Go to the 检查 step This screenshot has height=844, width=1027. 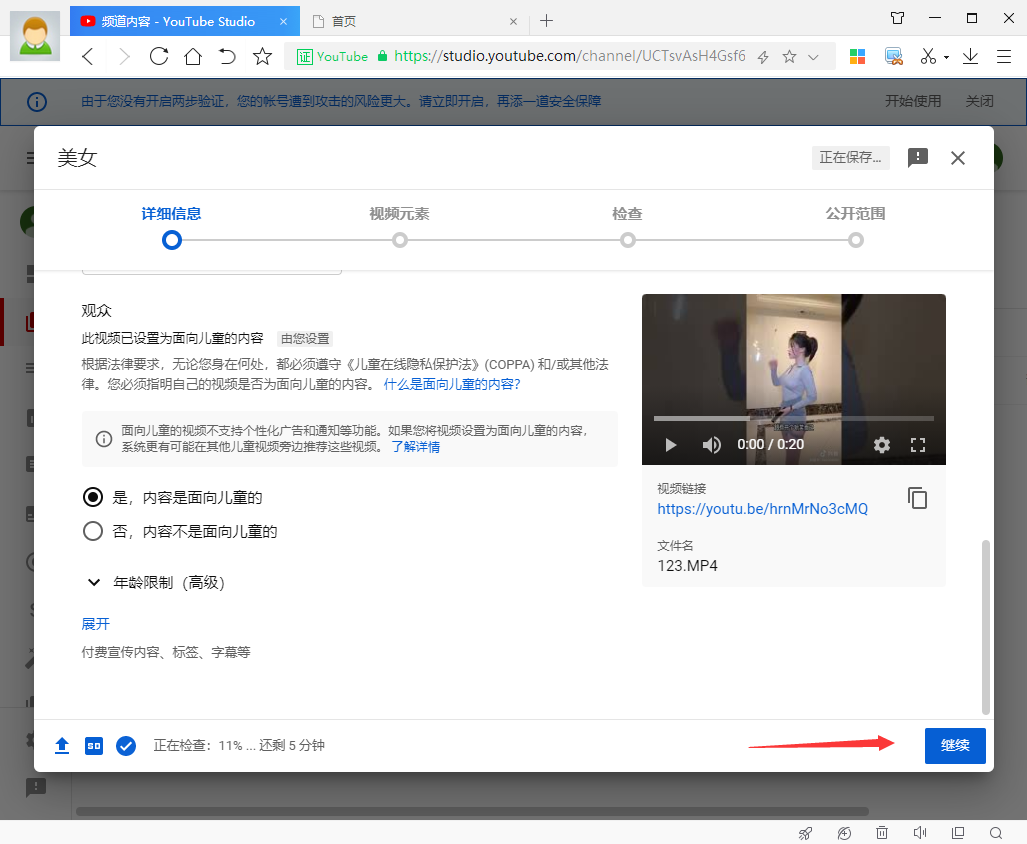(627, 227)
